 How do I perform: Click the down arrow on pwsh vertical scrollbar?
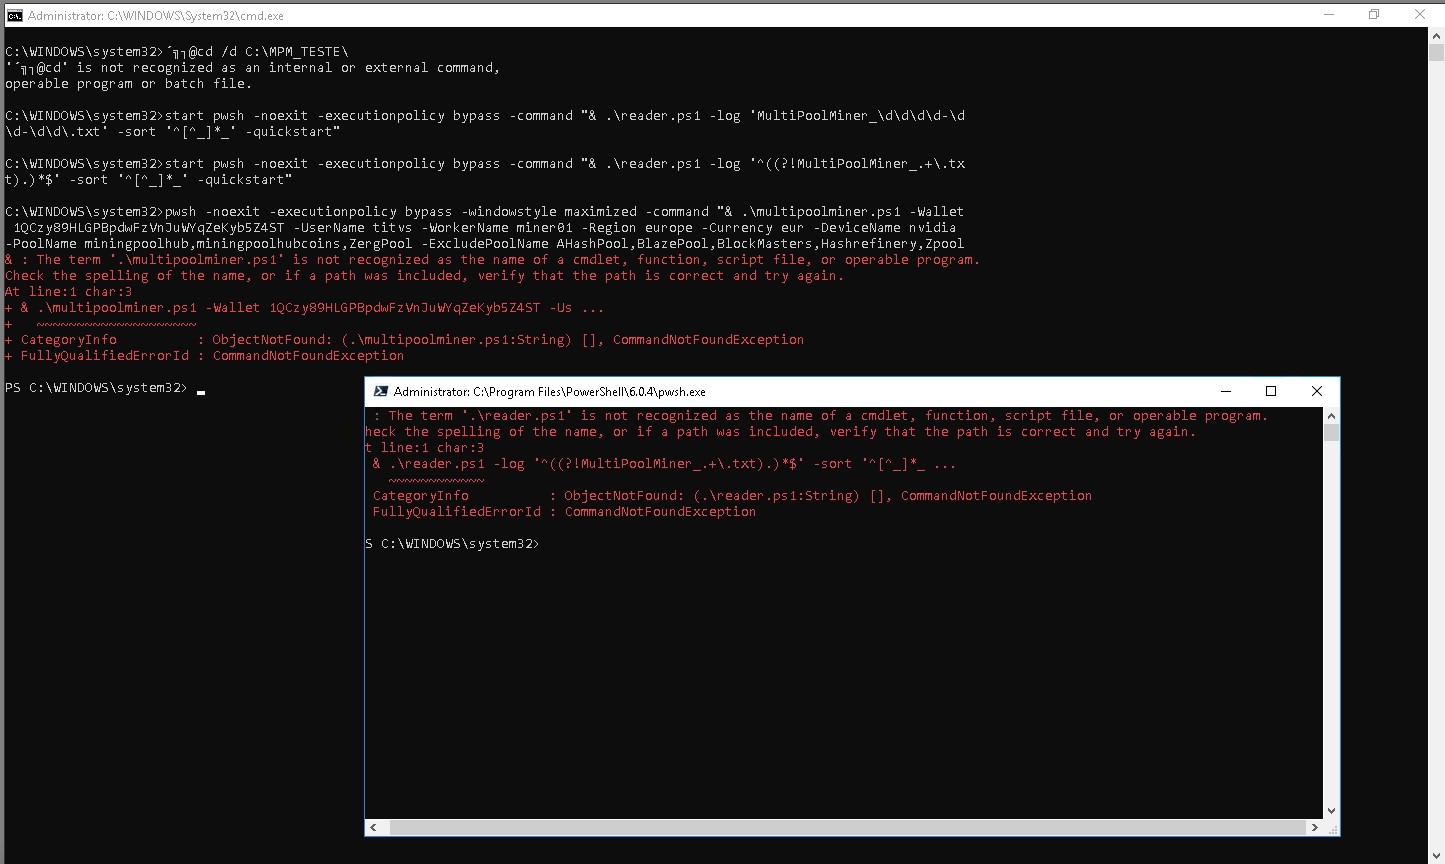[x=1331, y=808]
